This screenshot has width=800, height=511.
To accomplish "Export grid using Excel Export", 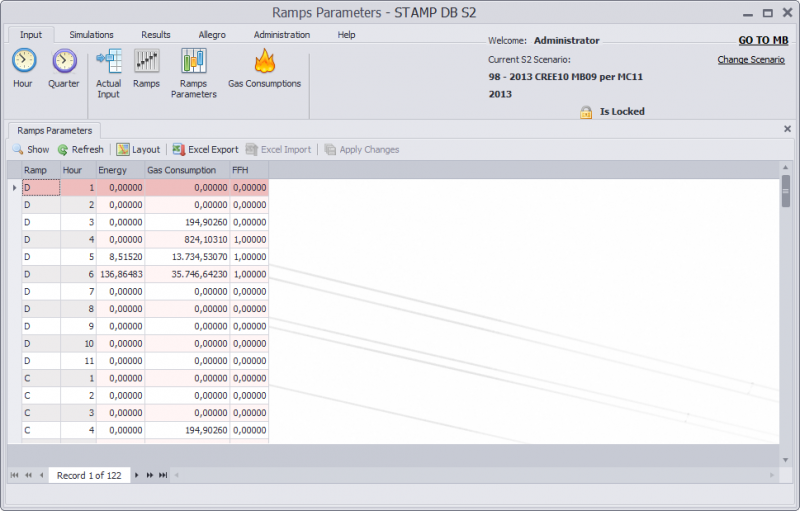I will tap(205, 150).
